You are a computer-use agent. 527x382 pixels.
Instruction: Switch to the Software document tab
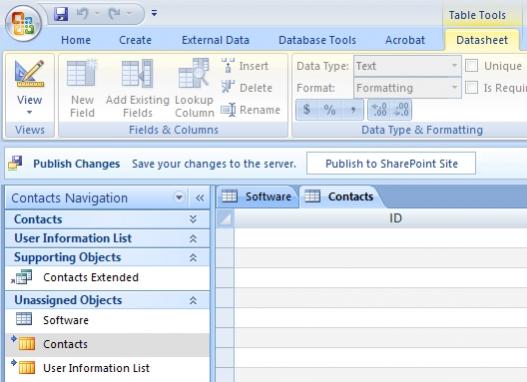coord(257,197)
